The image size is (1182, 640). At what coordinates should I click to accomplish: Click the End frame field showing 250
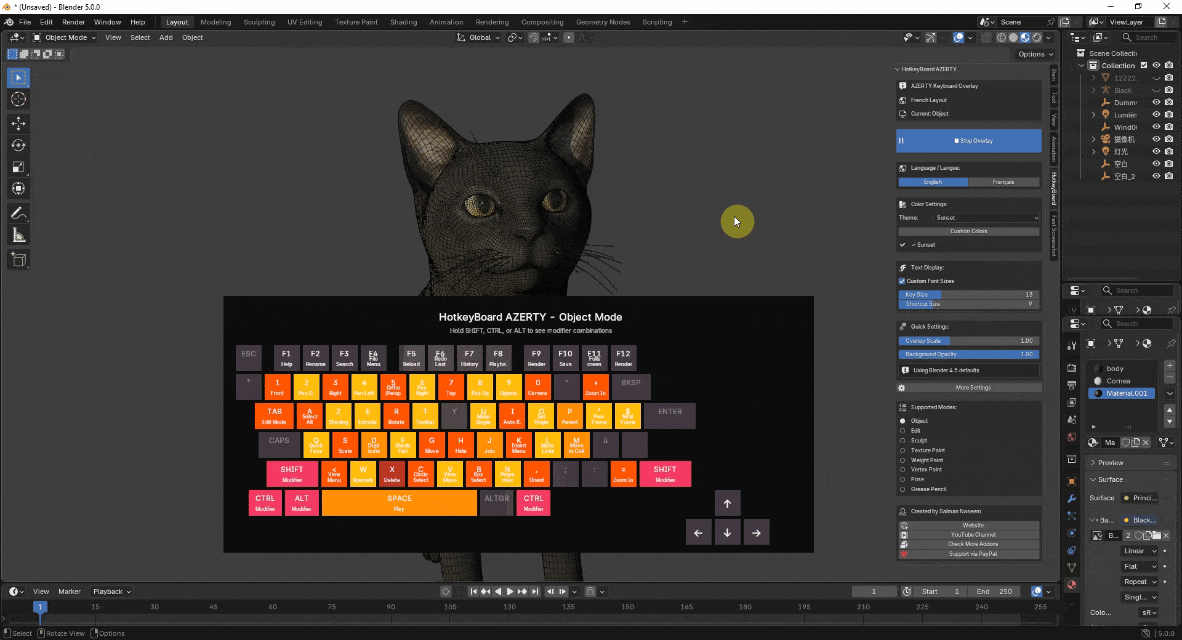(x=994, y=592)
